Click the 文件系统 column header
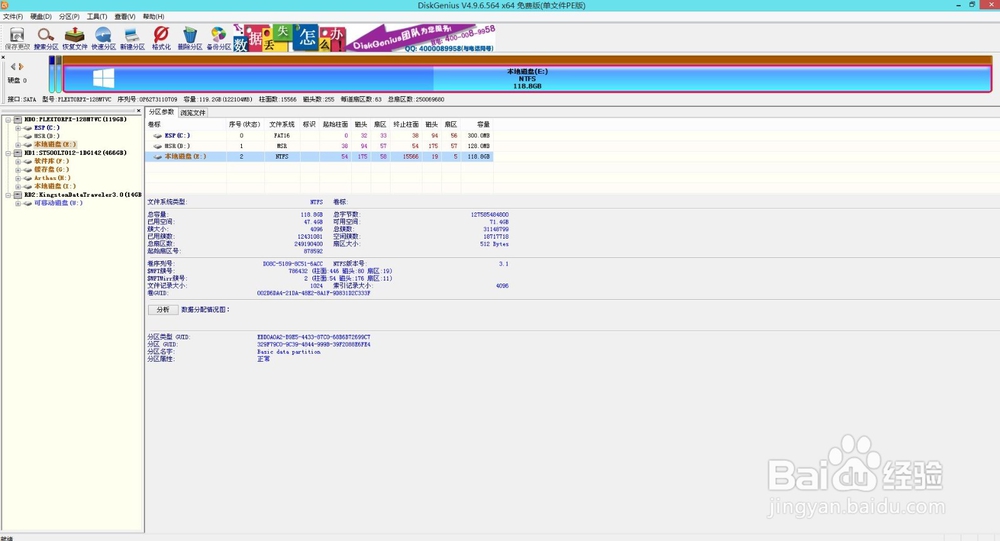The height and width of the screenshot is (541, 1000). [281, 124]
